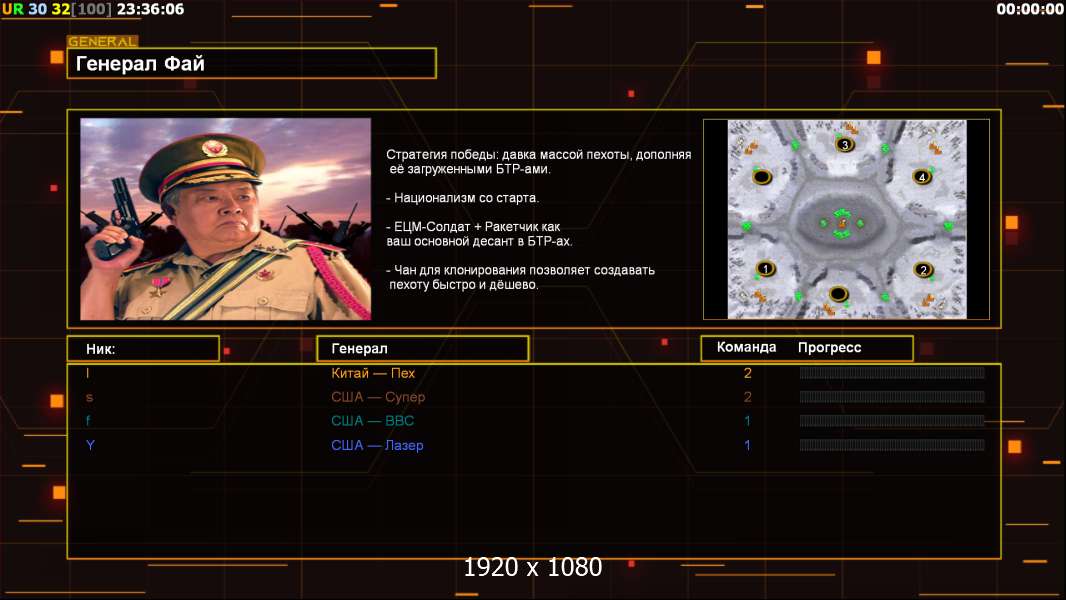Click the General Fai portrait image

[x=225, y=219]
